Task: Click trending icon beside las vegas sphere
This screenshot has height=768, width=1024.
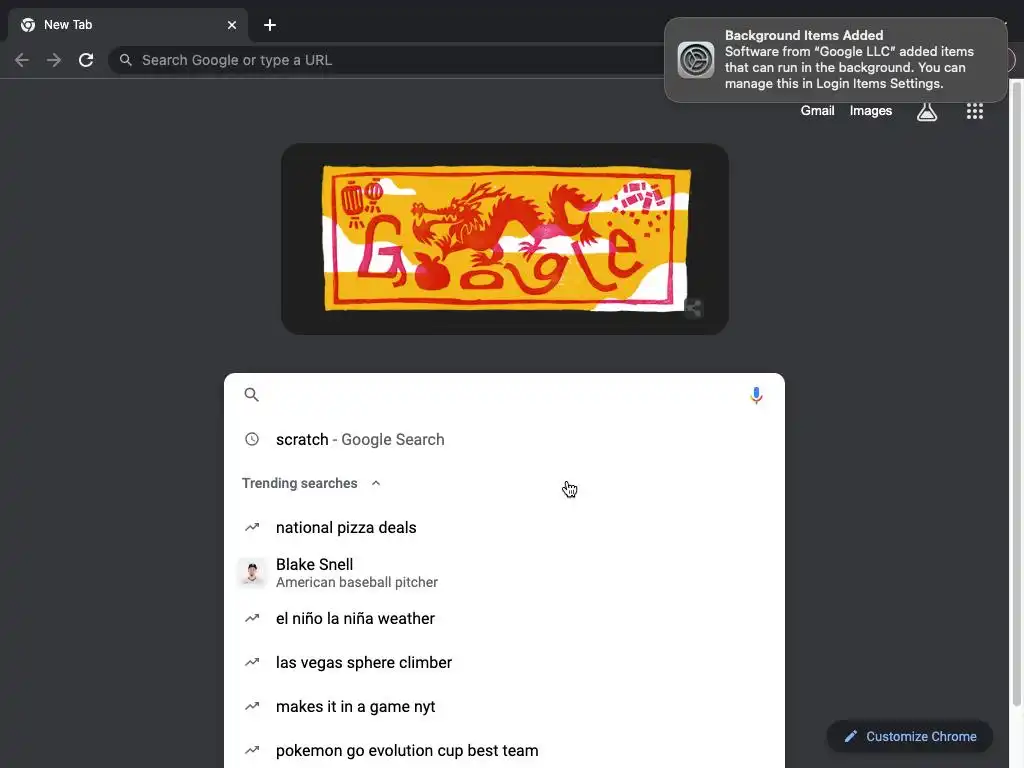Action: tap(251, 662)
